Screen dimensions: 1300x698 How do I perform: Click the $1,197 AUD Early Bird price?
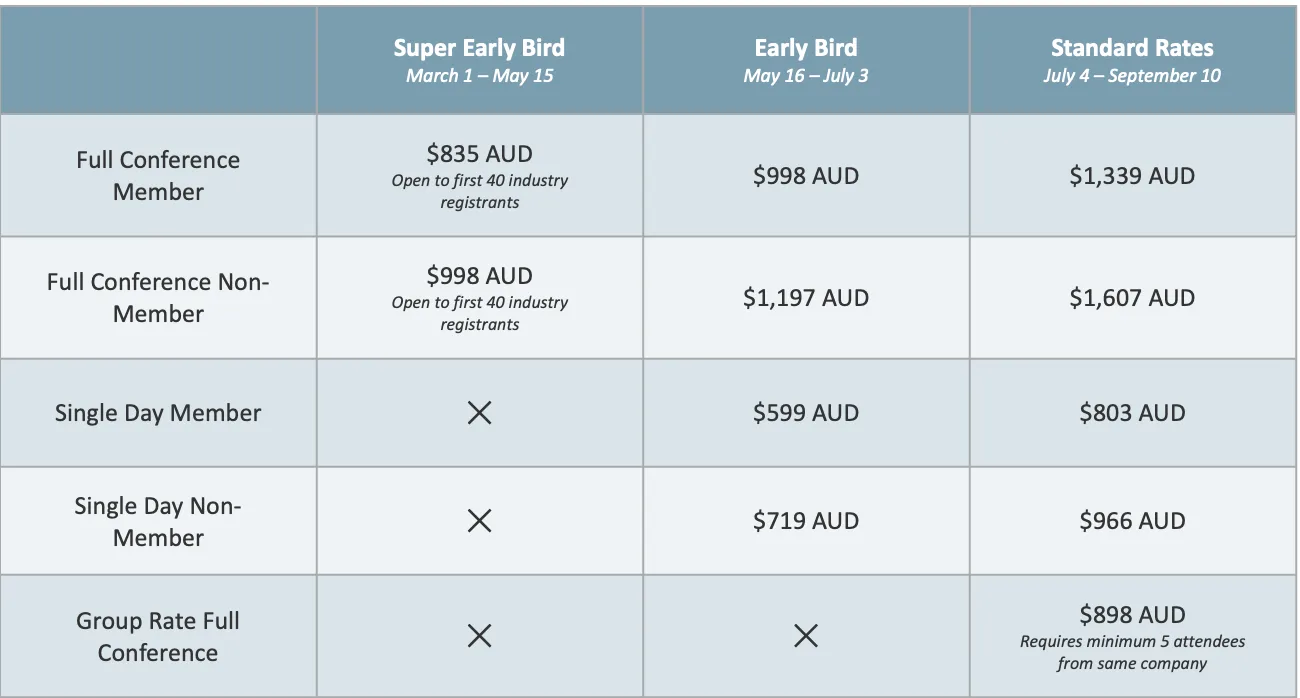click(x=806, y=298)
